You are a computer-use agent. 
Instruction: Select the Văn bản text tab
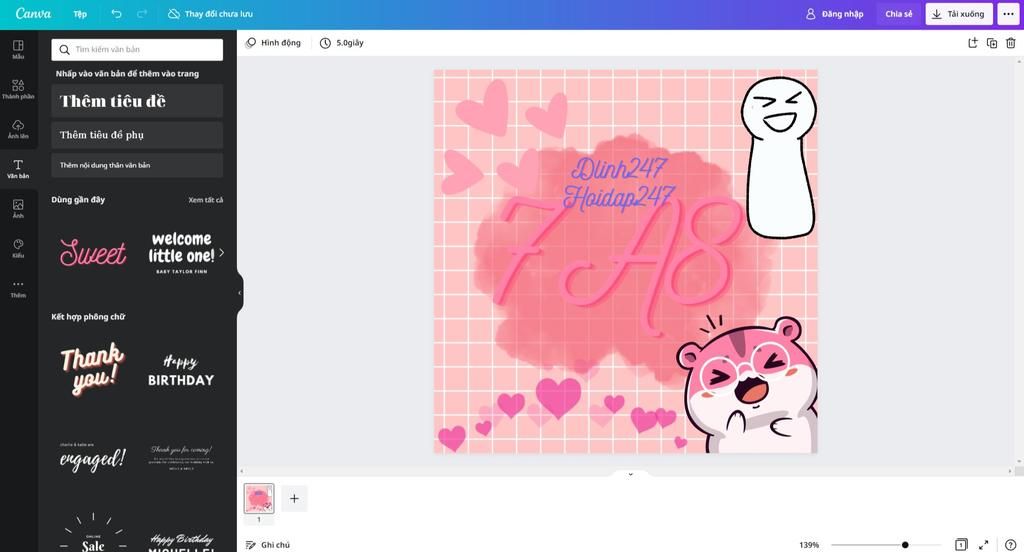(18, 169)
